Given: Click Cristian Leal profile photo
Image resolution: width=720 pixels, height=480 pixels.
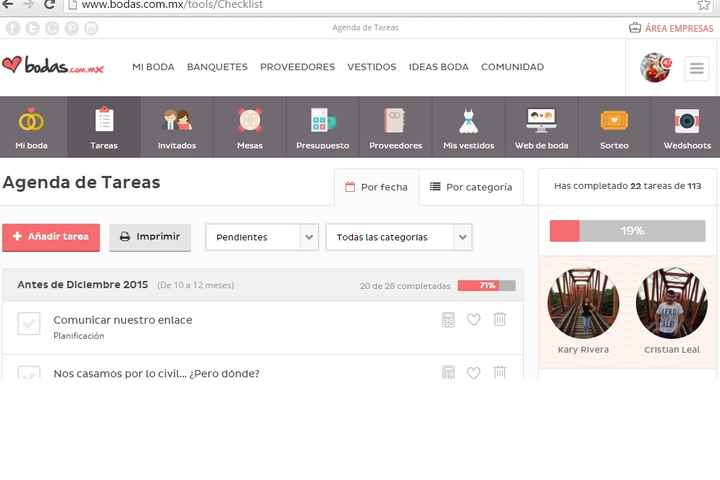Looking at the screenshot, I should click(x=672, y=303).
